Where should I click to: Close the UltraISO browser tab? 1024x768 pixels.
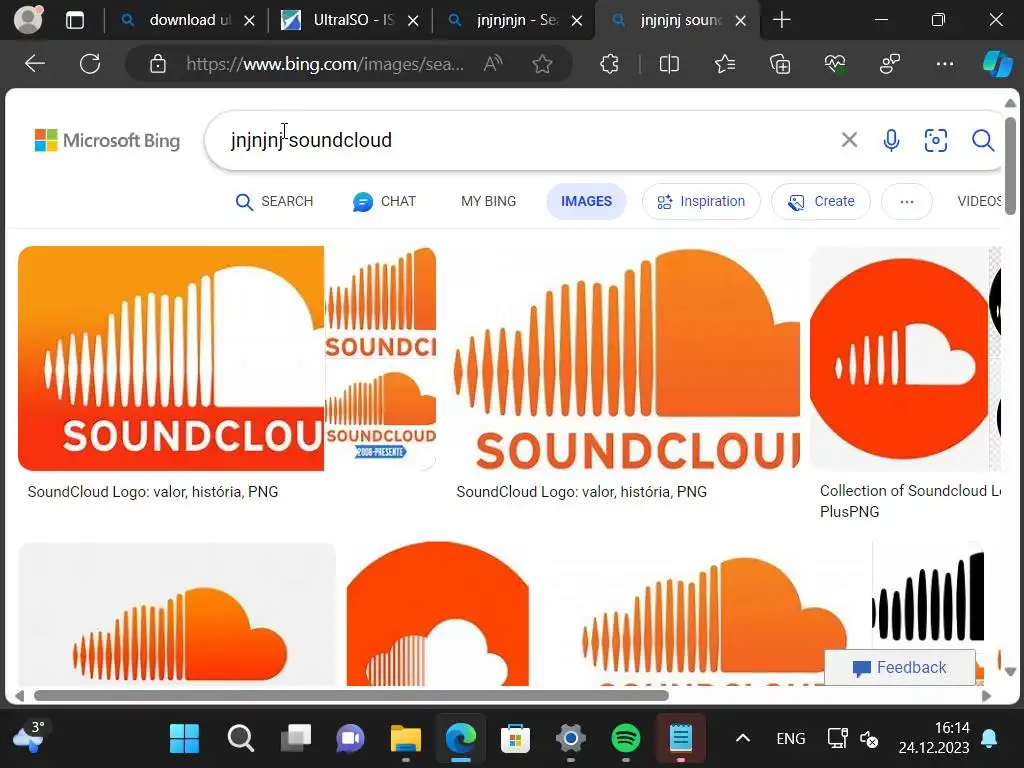pos(413,21)
